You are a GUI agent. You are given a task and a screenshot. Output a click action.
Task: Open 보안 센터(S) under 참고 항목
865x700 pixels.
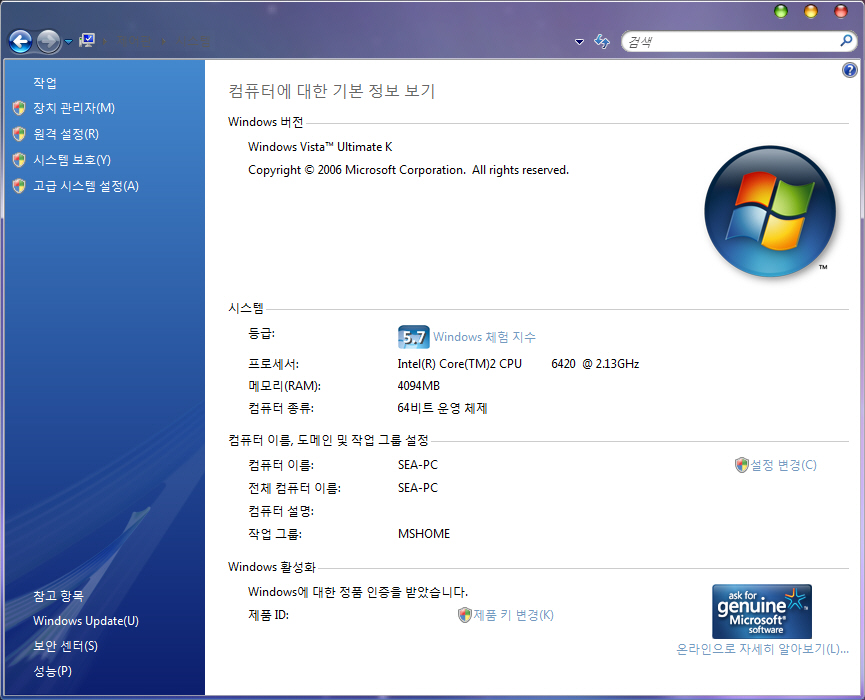[66, 646]
